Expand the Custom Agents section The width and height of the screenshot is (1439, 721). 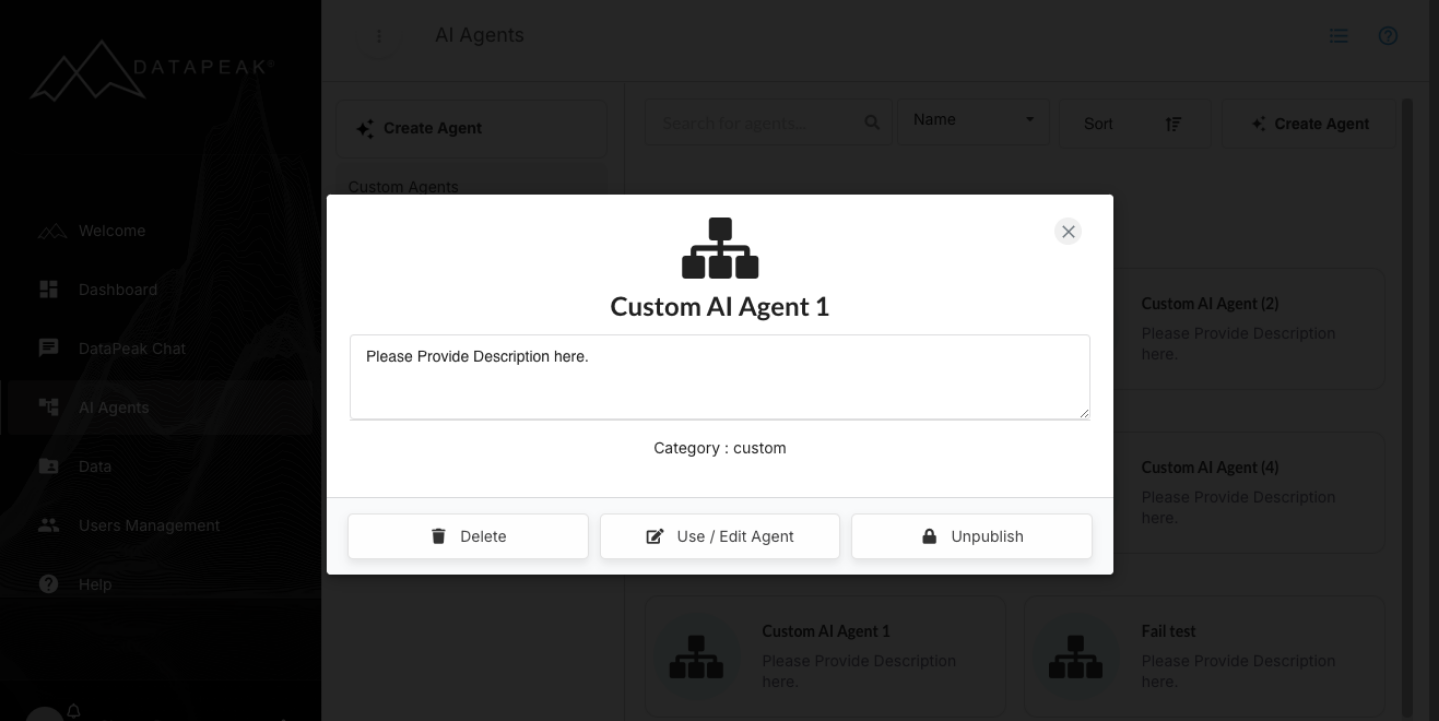point(404,187)
